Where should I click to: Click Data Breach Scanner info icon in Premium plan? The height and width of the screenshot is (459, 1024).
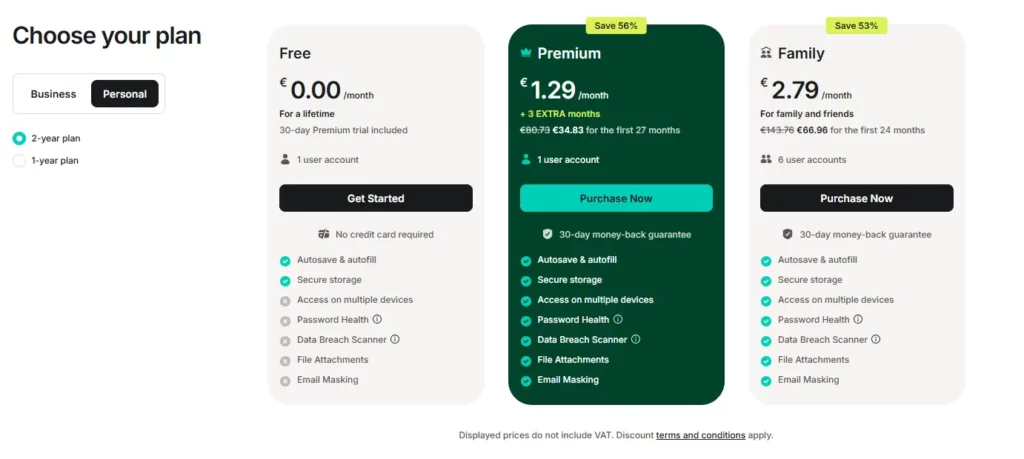point(635,339)
